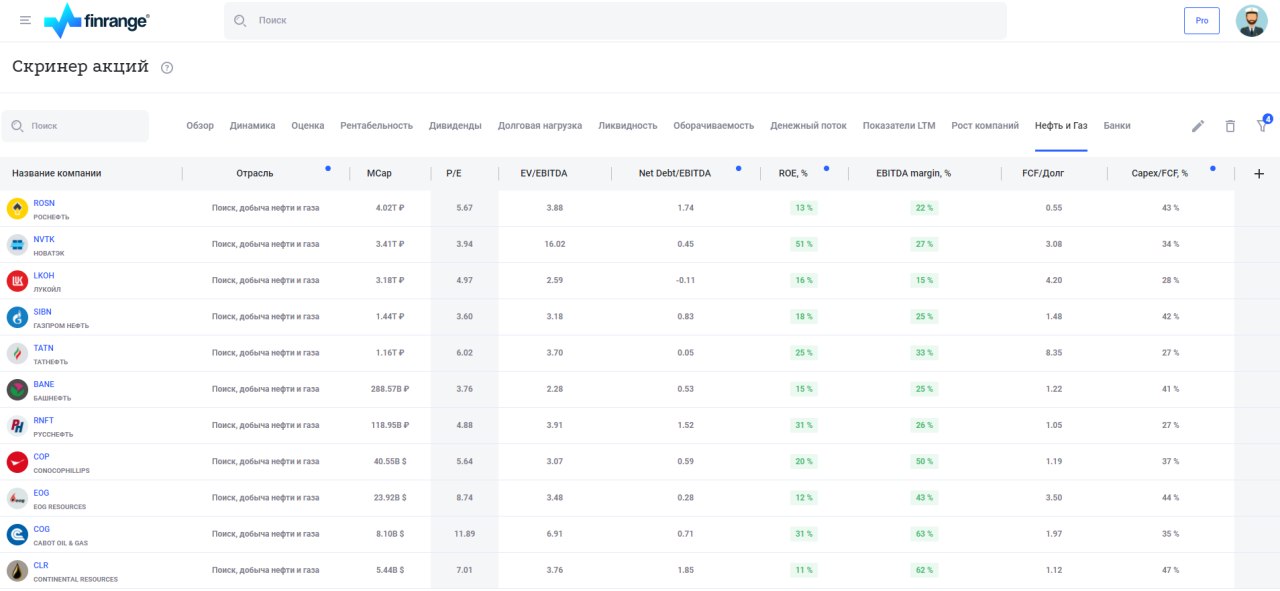The height and width of the screenshot is (591, 1280).
Task: Open the user avatar profile
Action: (x=1251, y=20)
